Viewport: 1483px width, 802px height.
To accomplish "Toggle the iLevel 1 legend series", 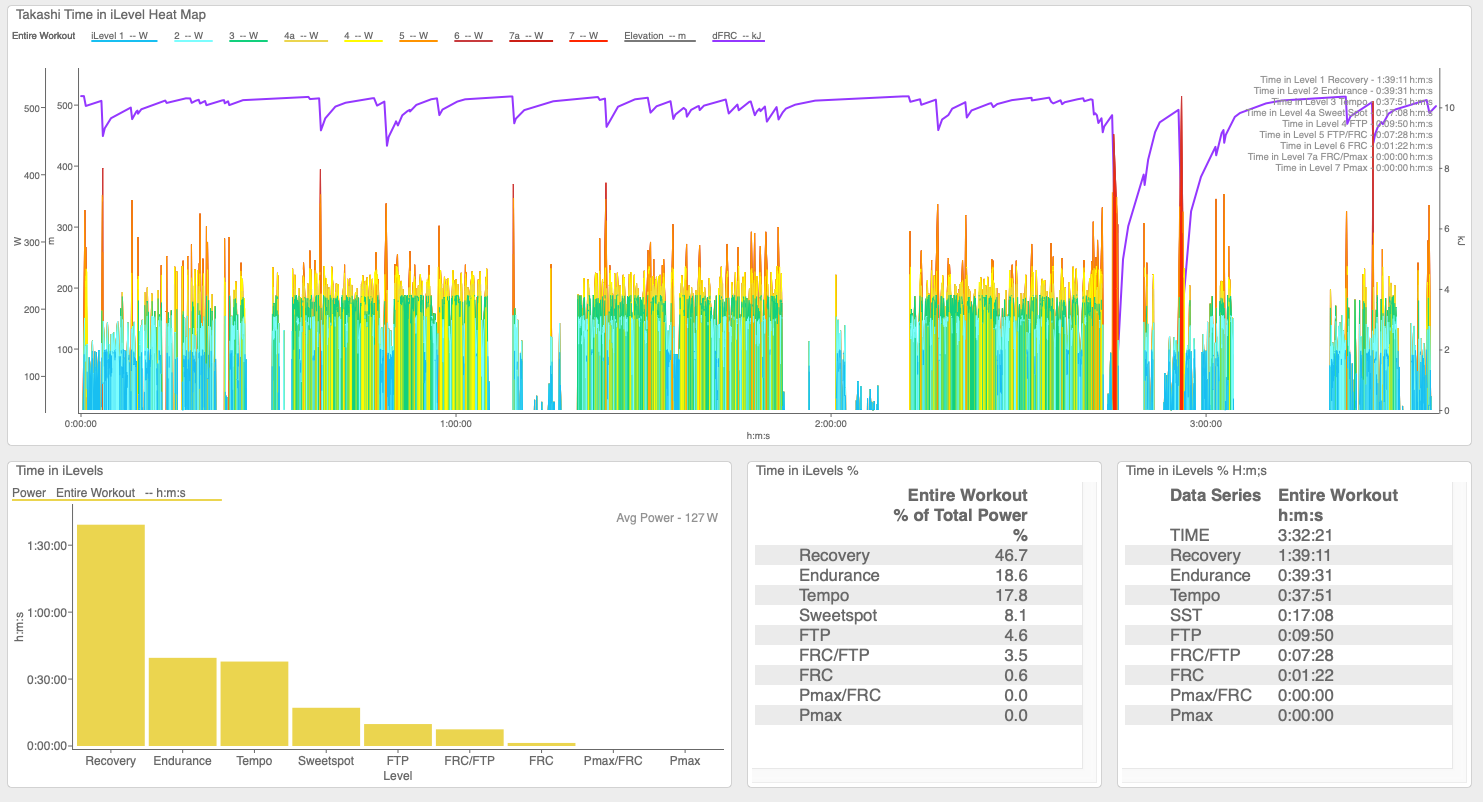I will [119, 36].
